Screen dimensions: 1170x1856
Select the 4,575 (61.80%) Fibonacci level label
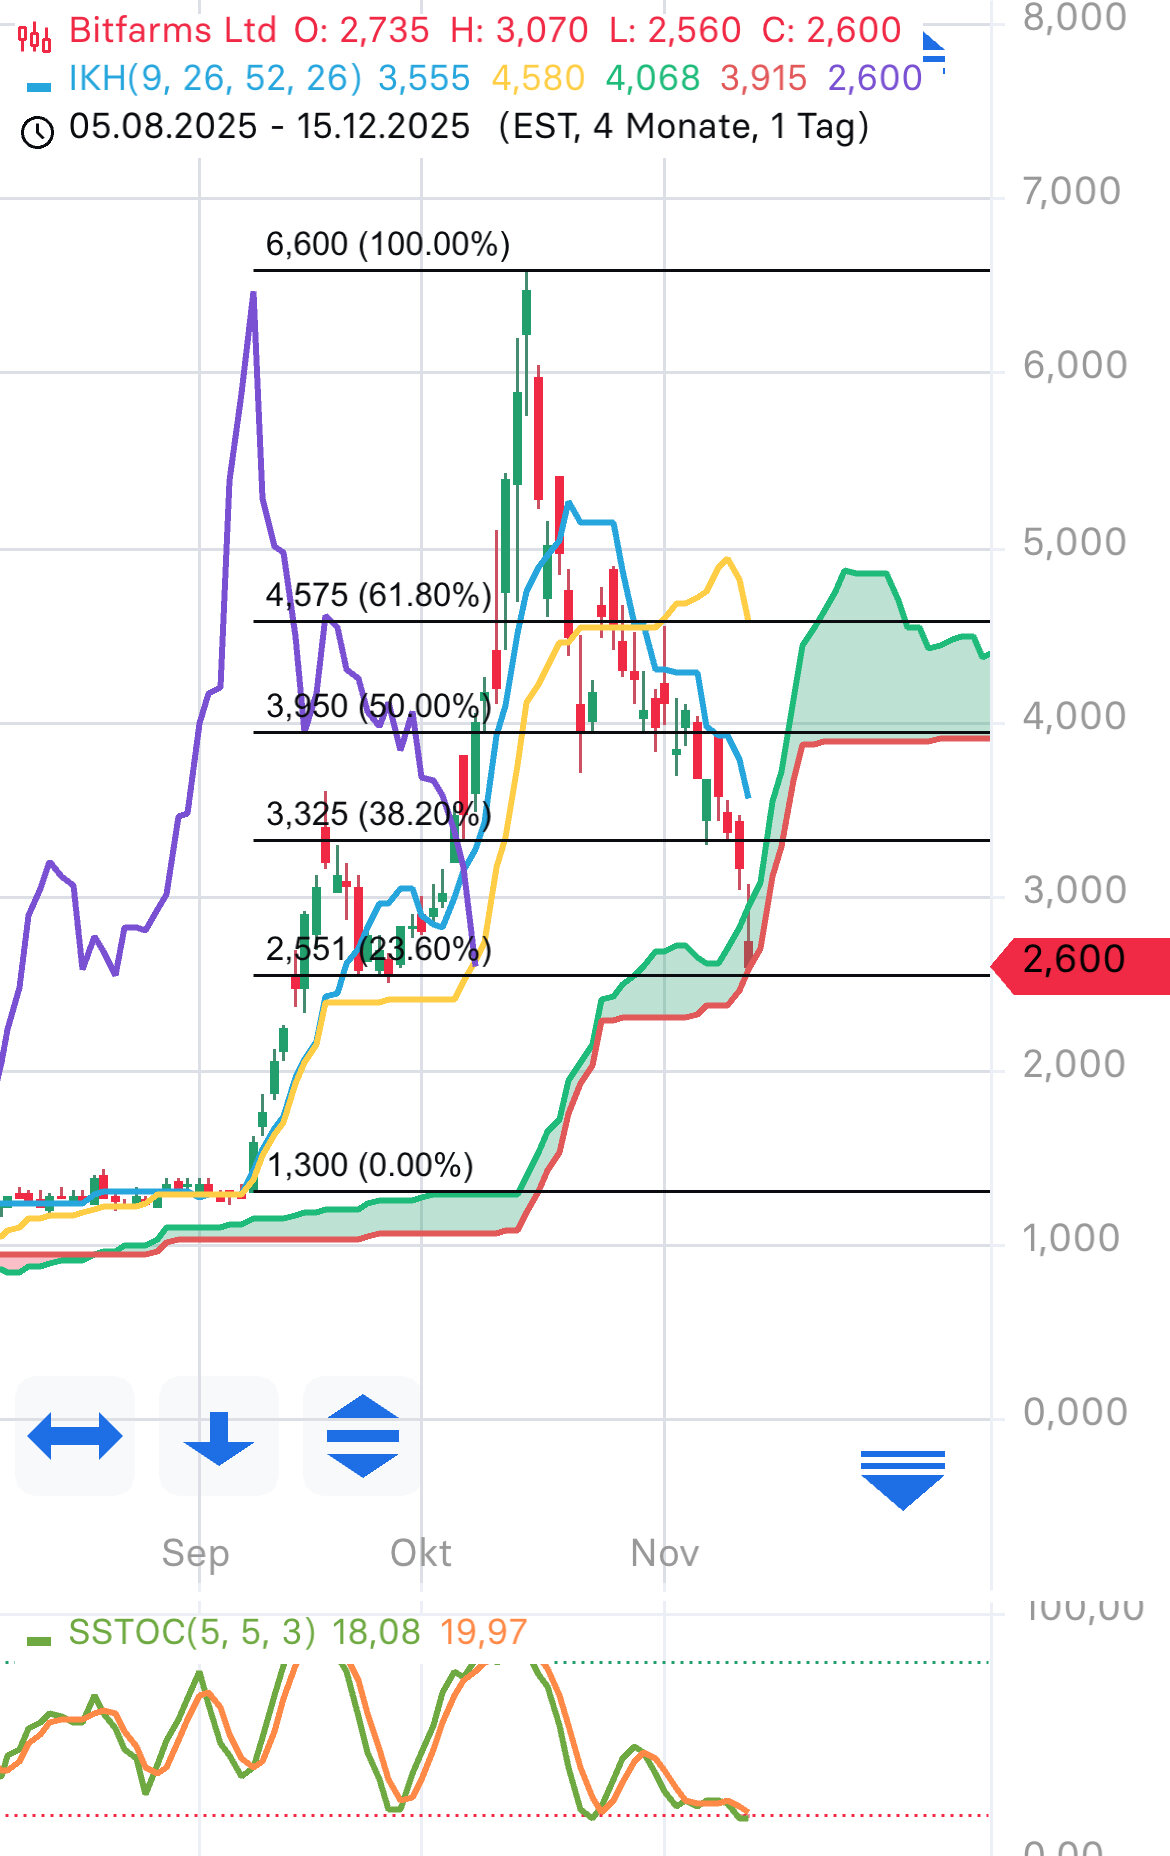(x=378, y=596)
